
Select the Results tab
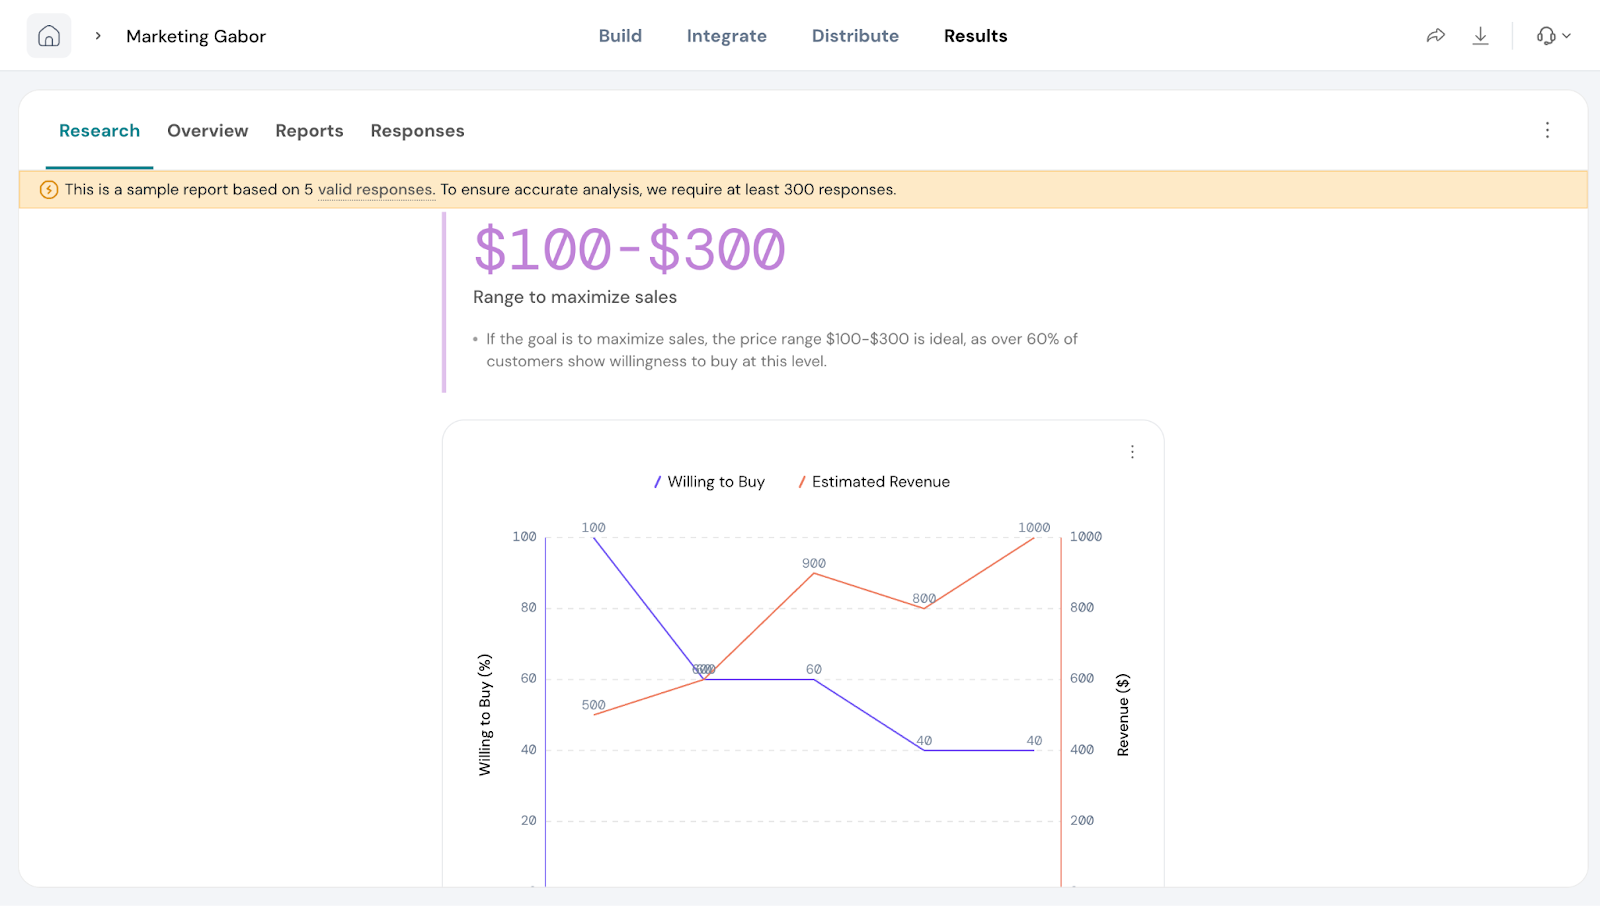tap(975, 36)
